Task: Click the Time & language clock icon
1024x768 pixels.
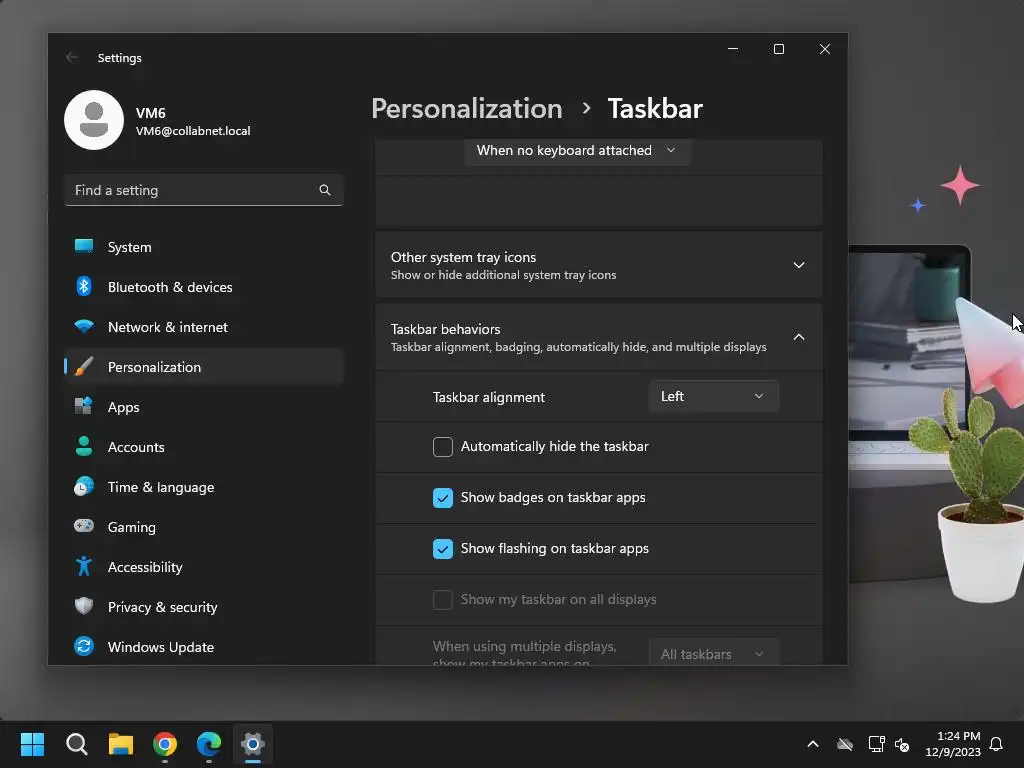Action: click(84, 487)
